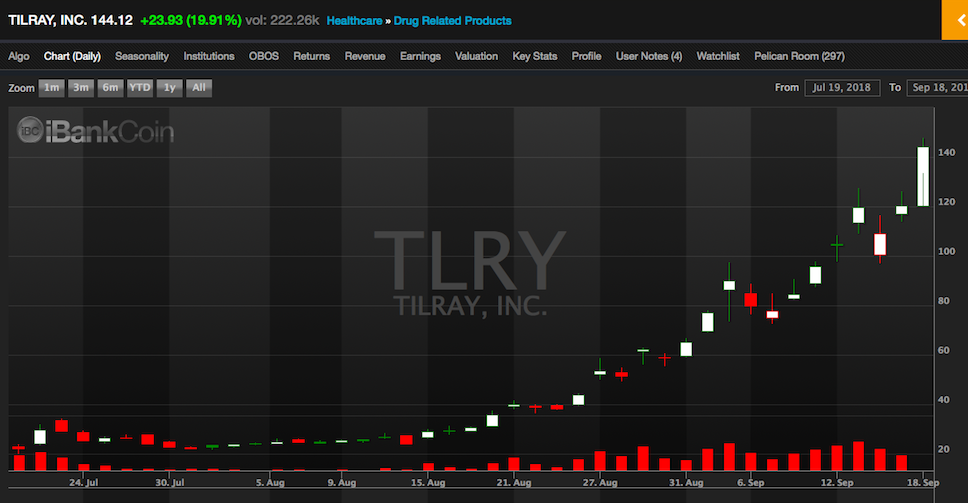The height and width of the screenshot is (503, 968).
Task: Click the vol: 222.26k text
Action: coord(282,20)
